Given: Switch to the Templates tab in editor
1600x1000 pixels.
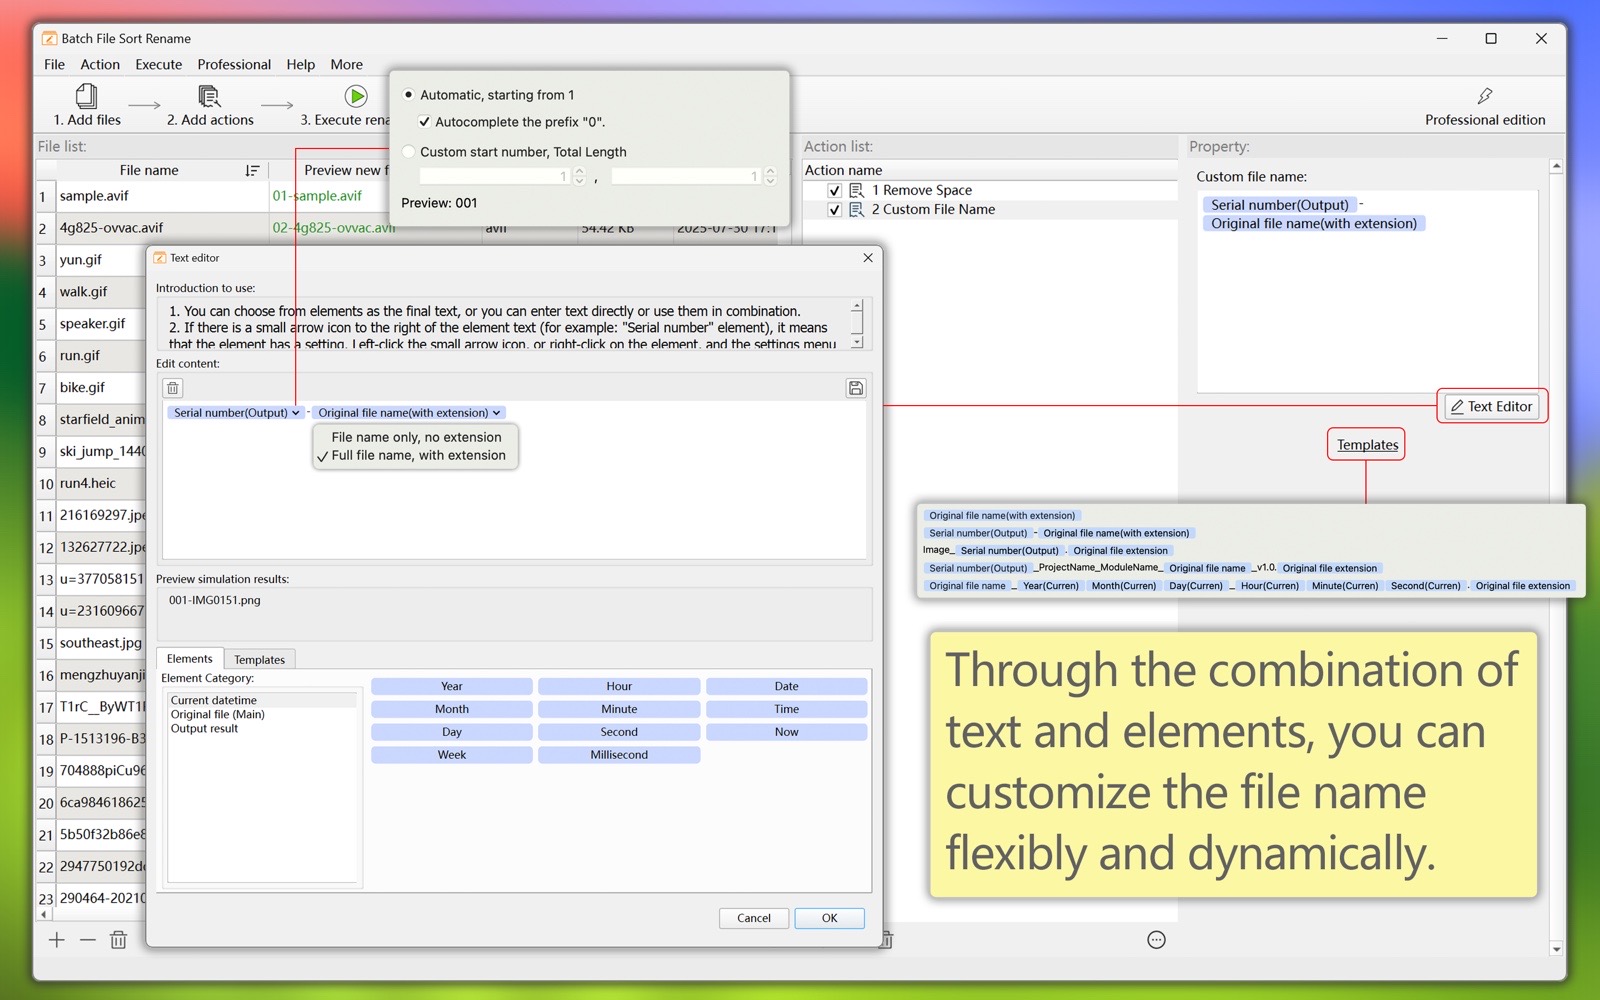Looking at the screenshot, I should click(259, 660).
